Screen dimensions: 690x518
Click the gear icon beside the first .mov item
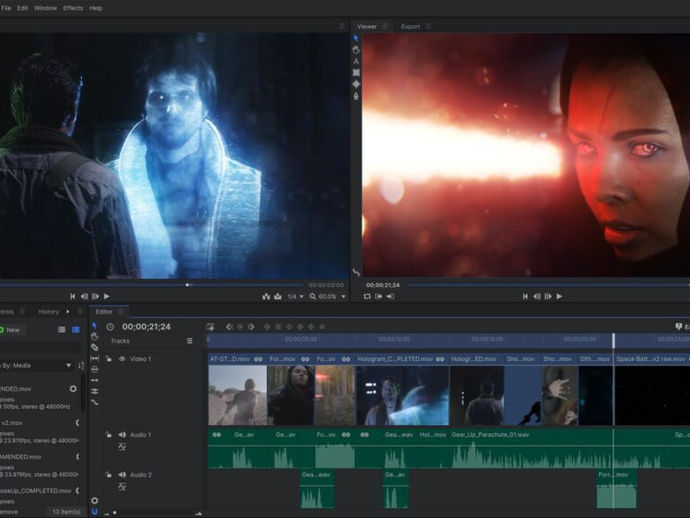[x=73, y=388]
